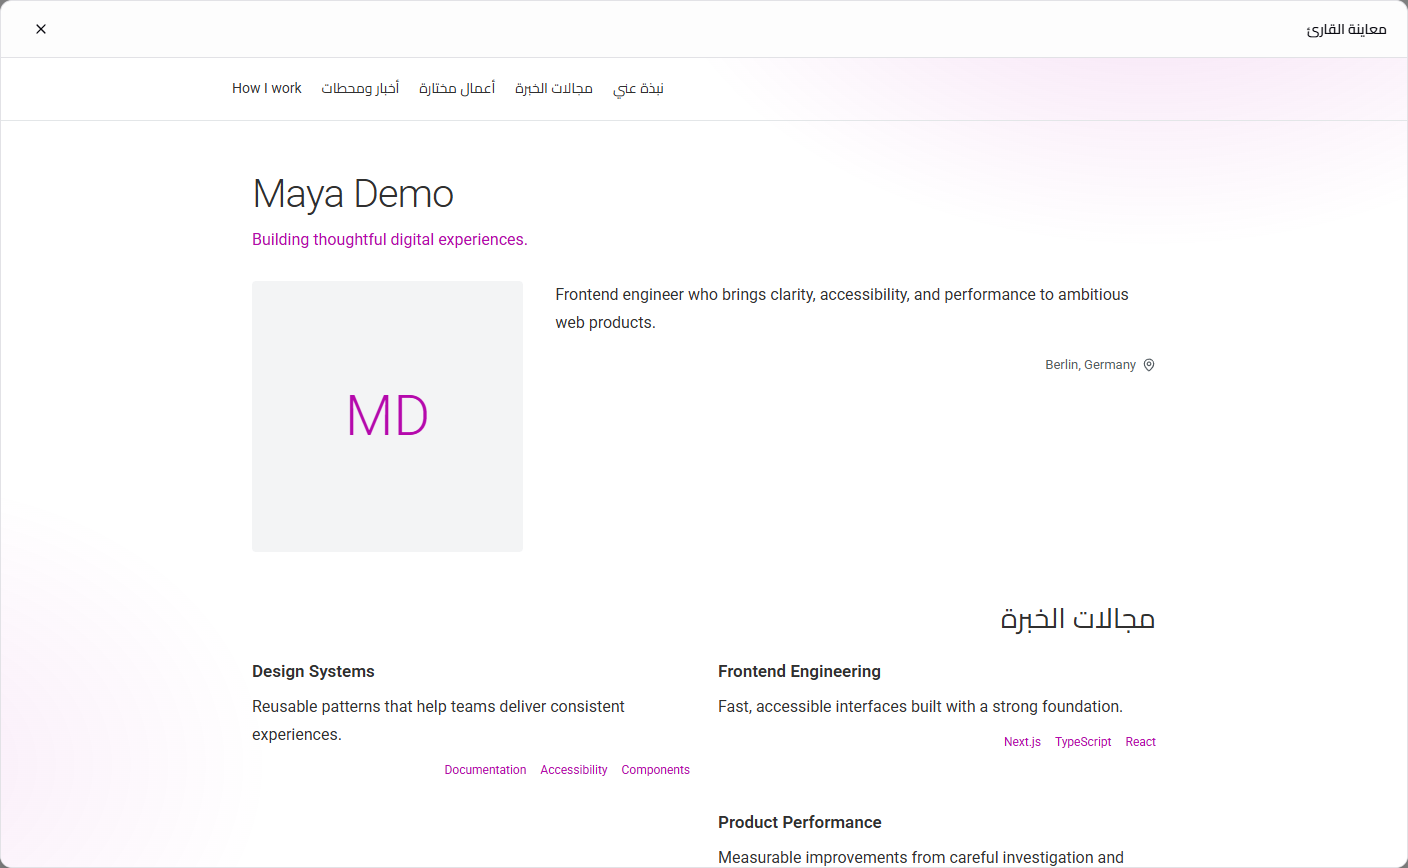
Task: Click the "Product Performance" card heading
Action: [x=800, y=823]
